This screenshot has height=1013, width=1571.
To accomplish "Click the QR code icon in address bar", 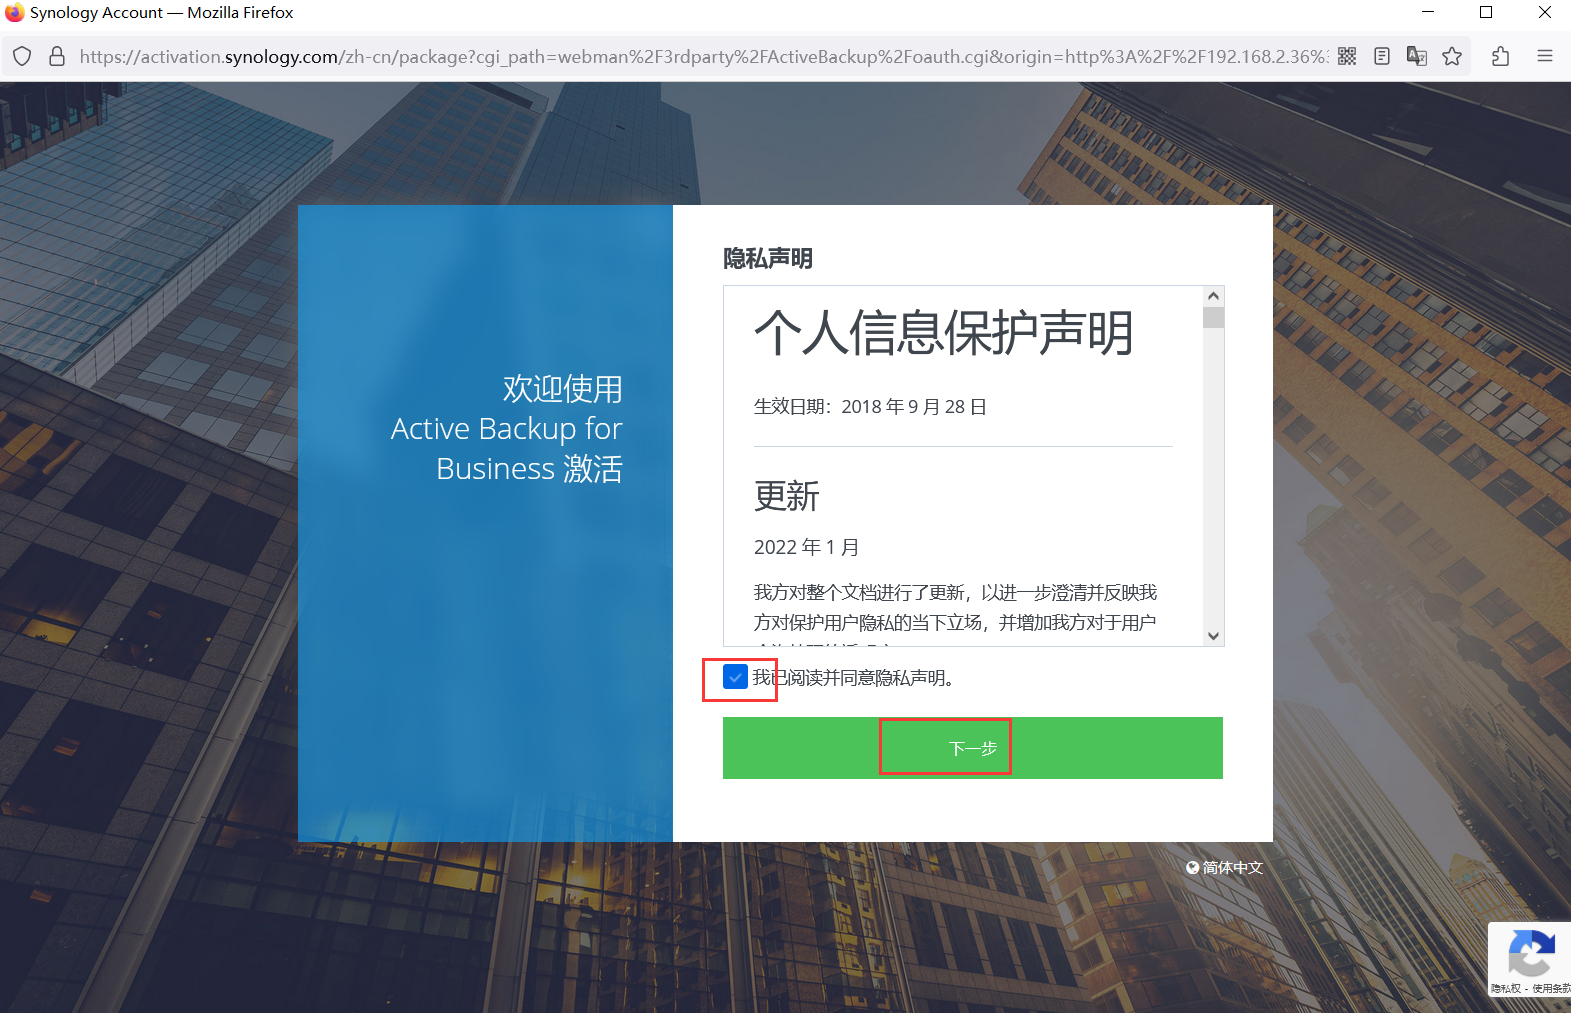I will (1347, 56).
